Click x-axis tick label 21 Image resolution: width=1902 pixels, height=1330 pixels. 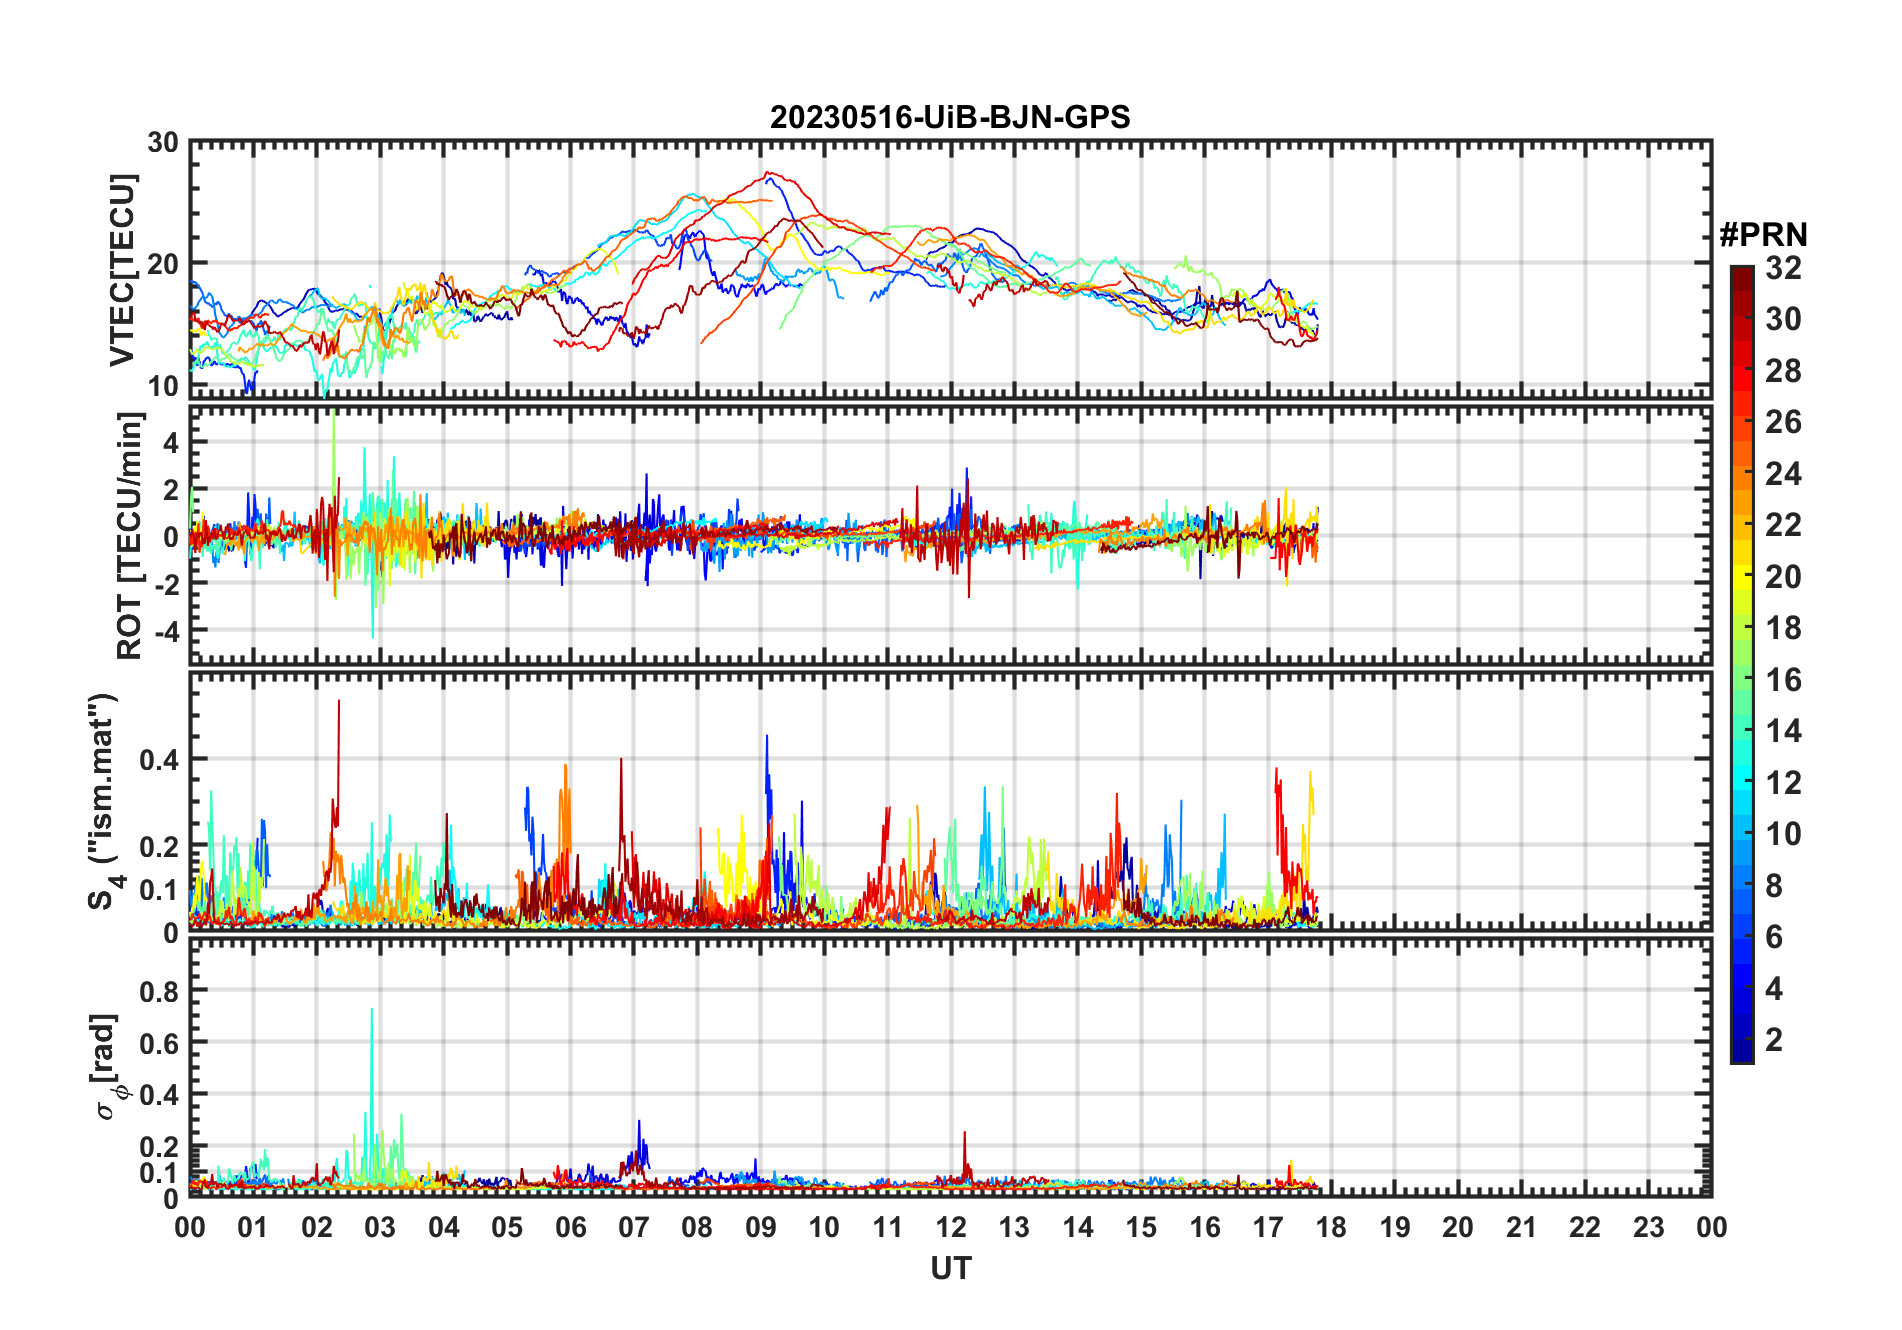click(x=1522, y=1227)
